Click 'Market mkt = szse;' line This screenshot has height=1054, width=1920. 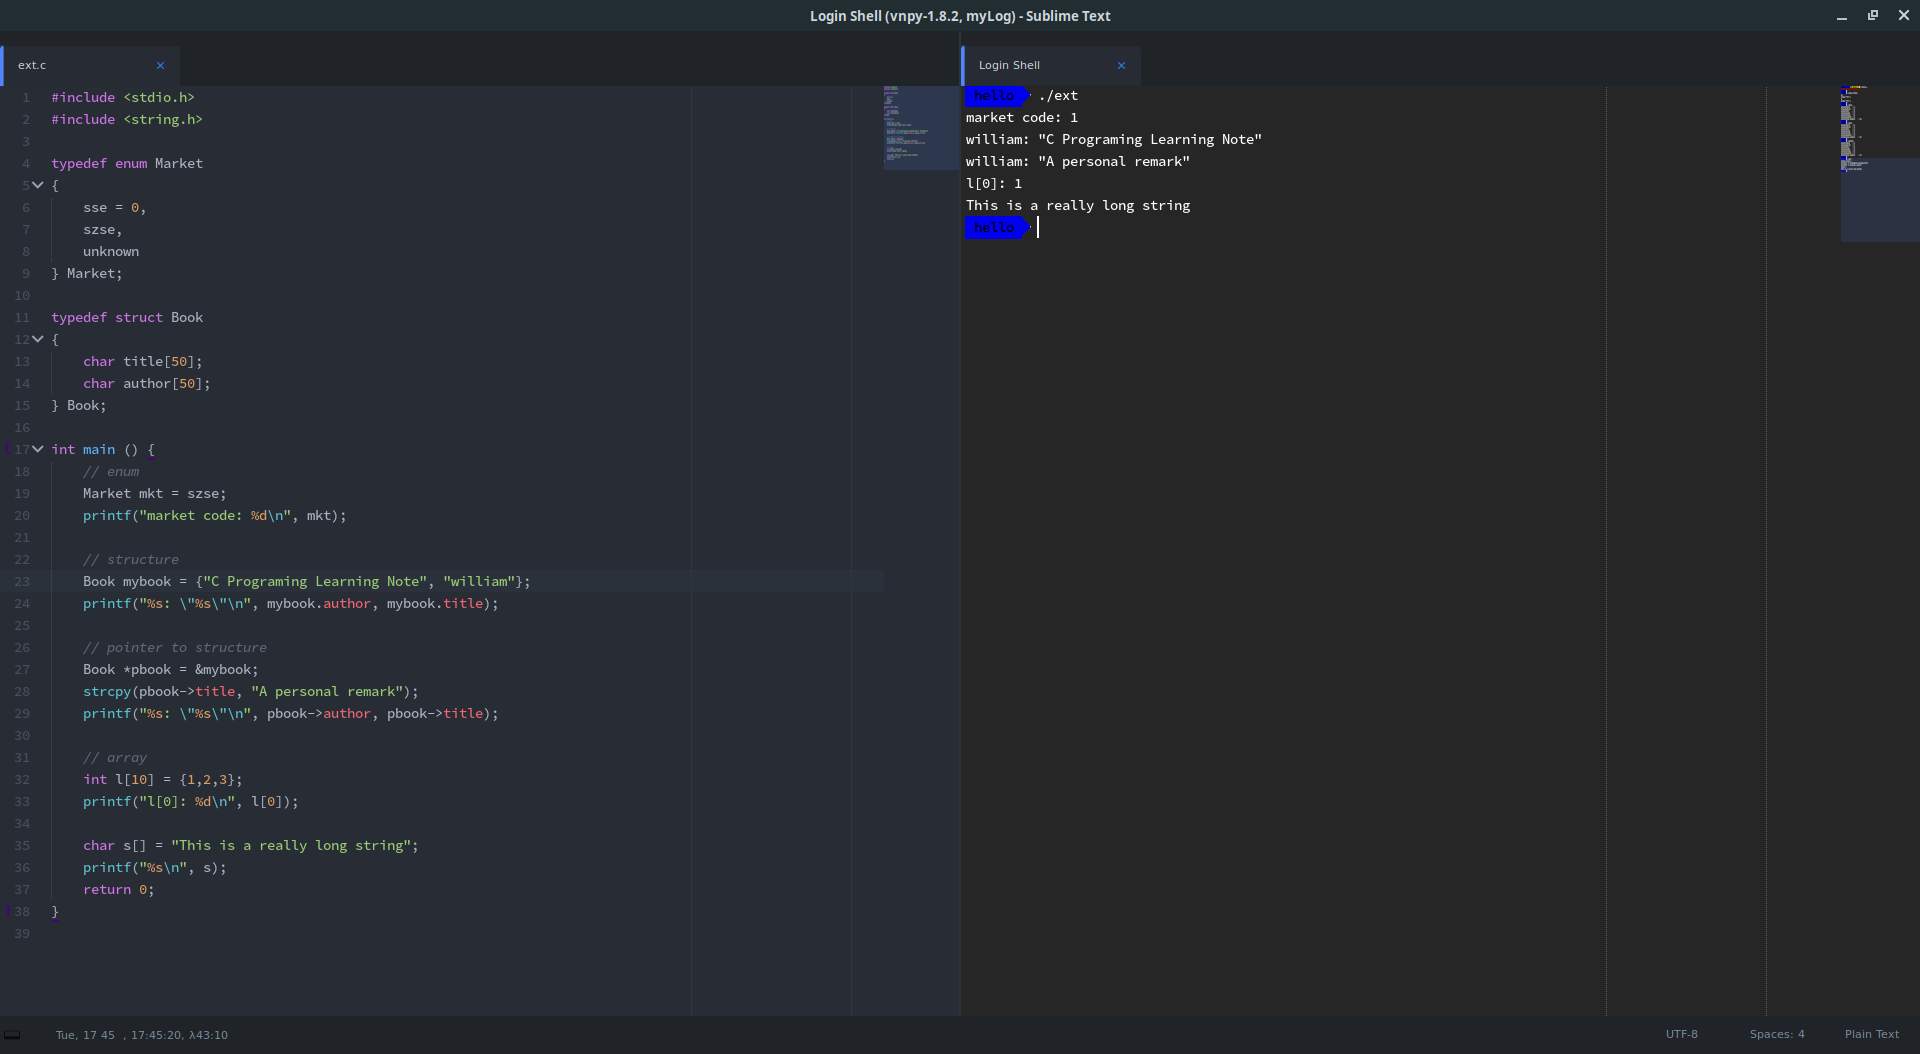pos(155,493)
